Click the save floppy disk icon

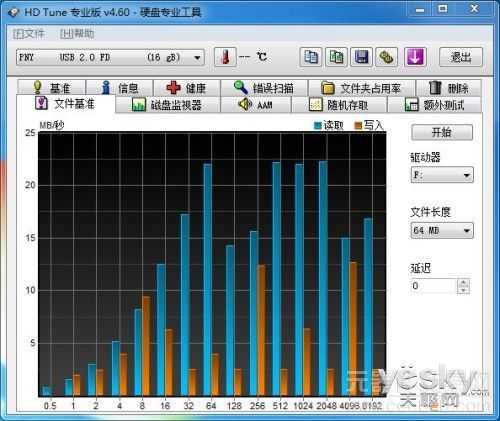point(361,57)
